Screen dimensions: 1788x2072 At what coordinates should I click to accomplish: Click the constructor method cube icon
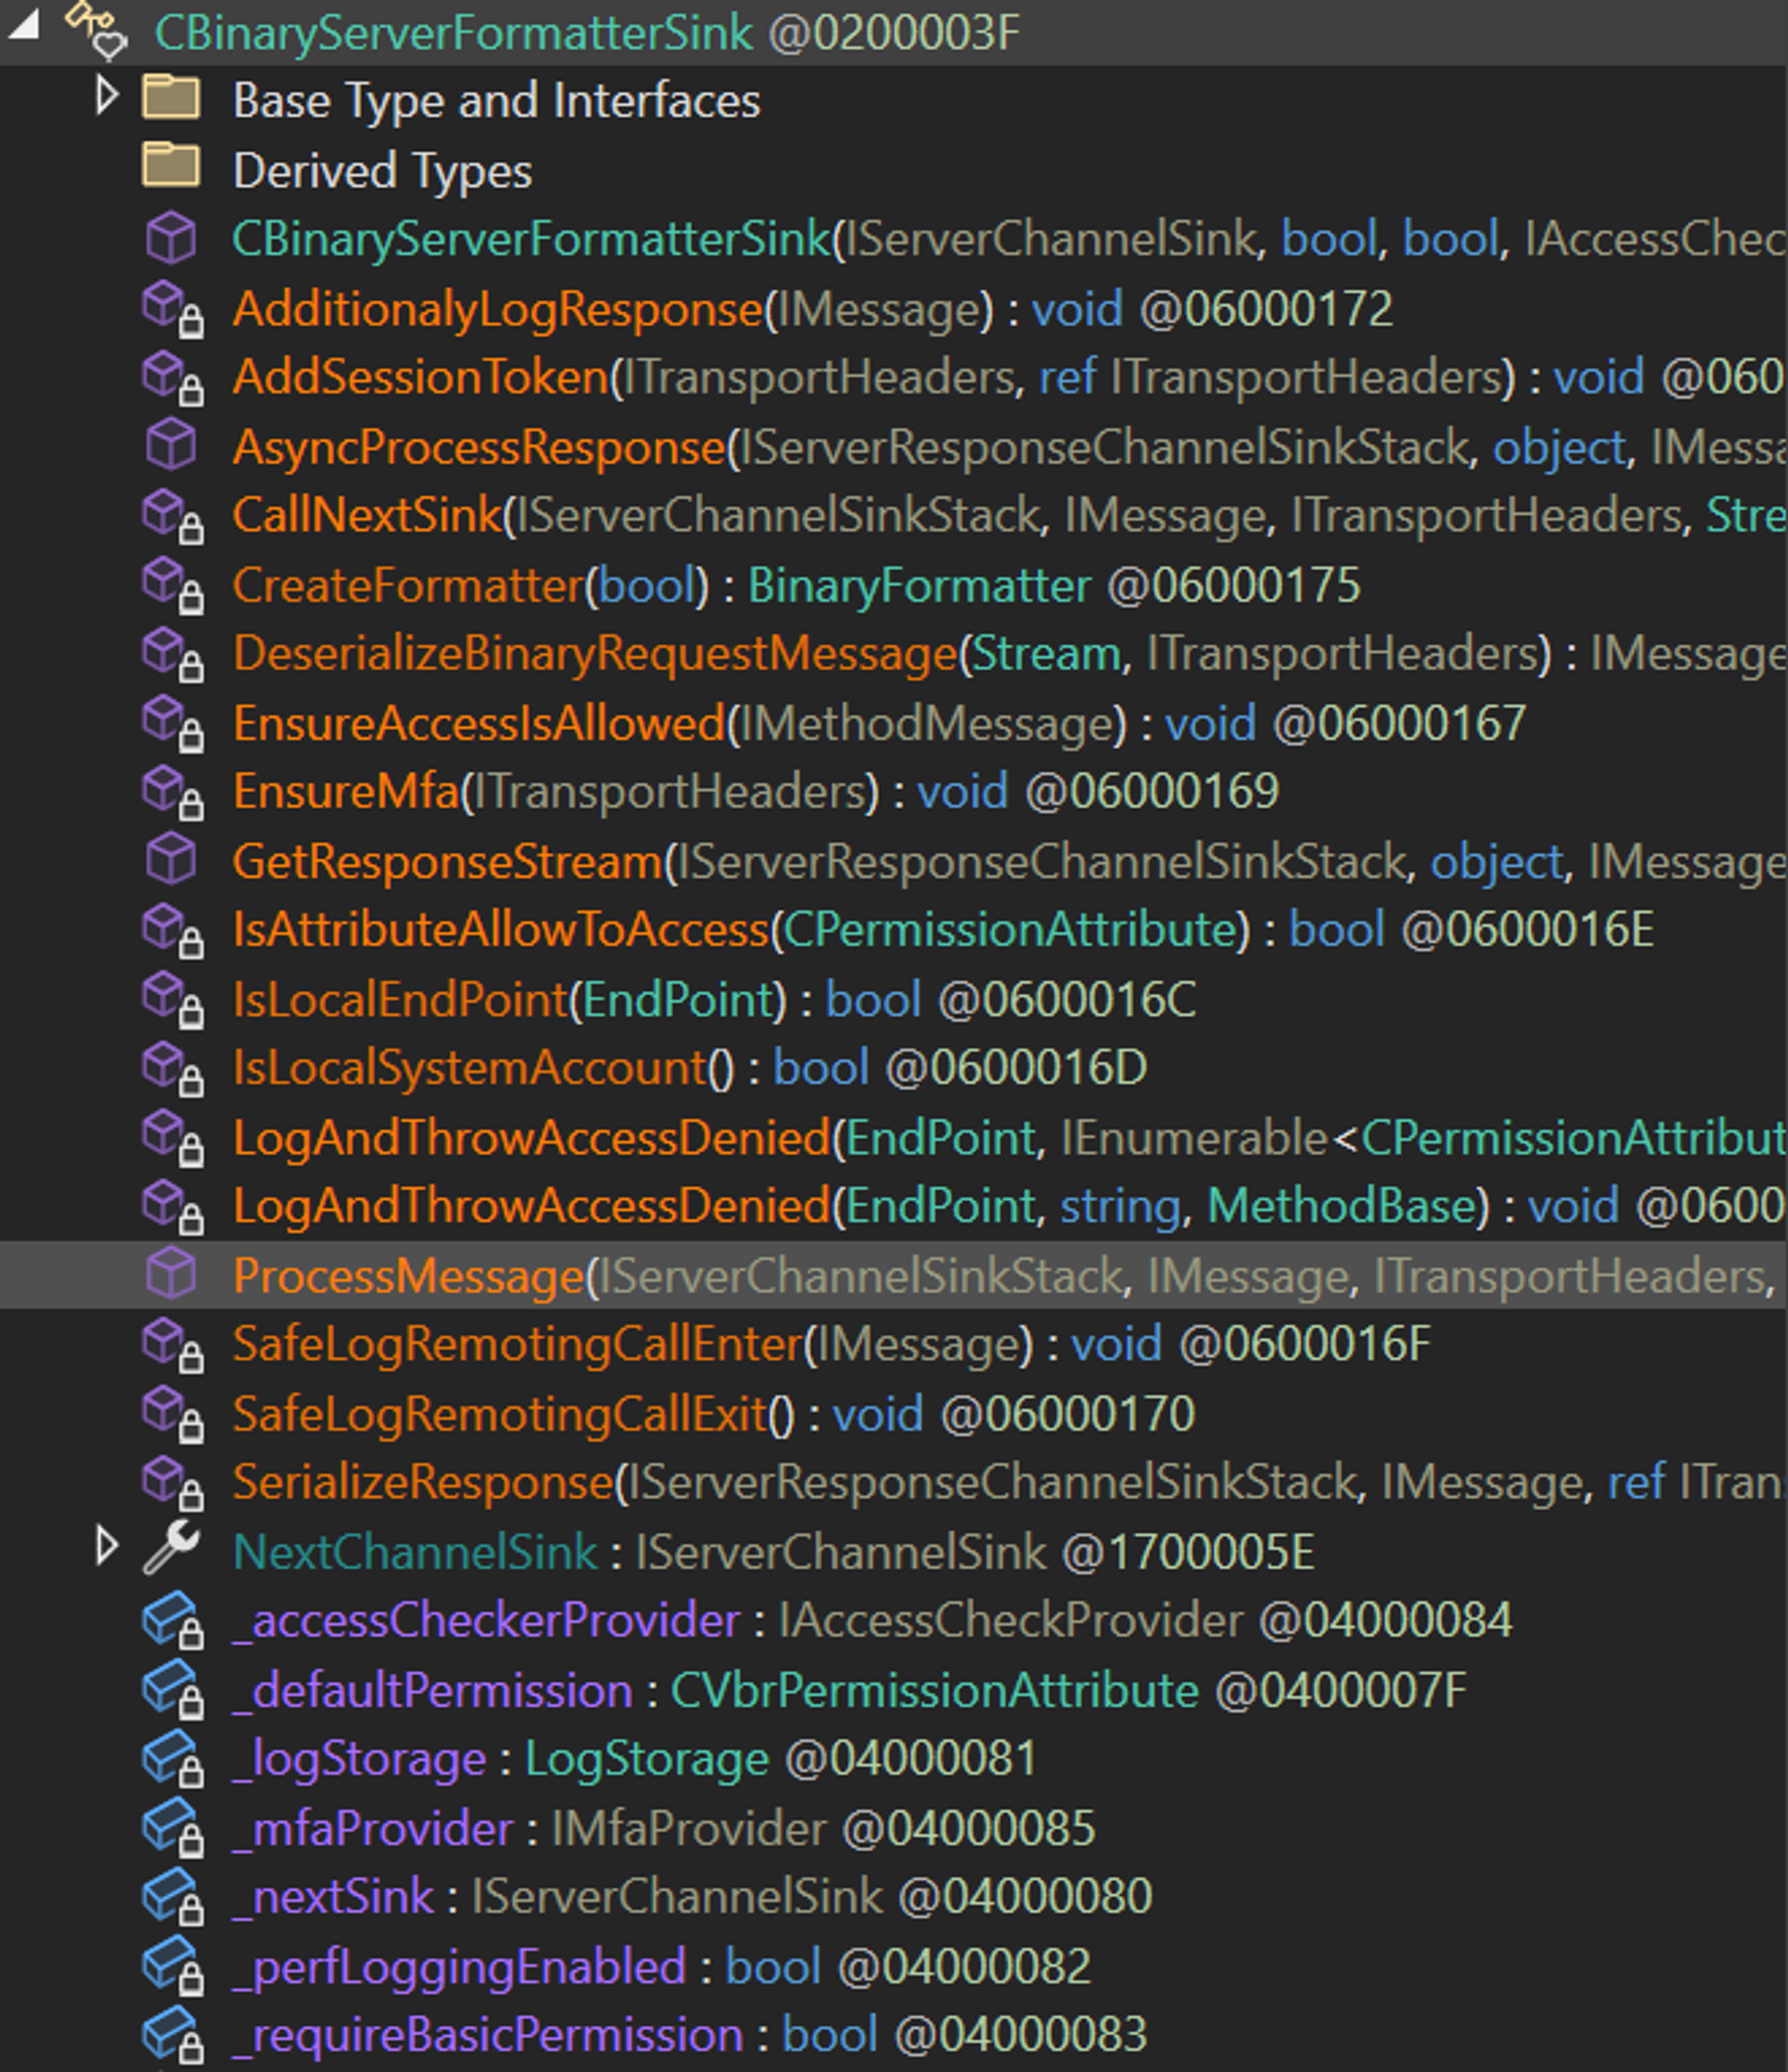[x=171, y=239]
